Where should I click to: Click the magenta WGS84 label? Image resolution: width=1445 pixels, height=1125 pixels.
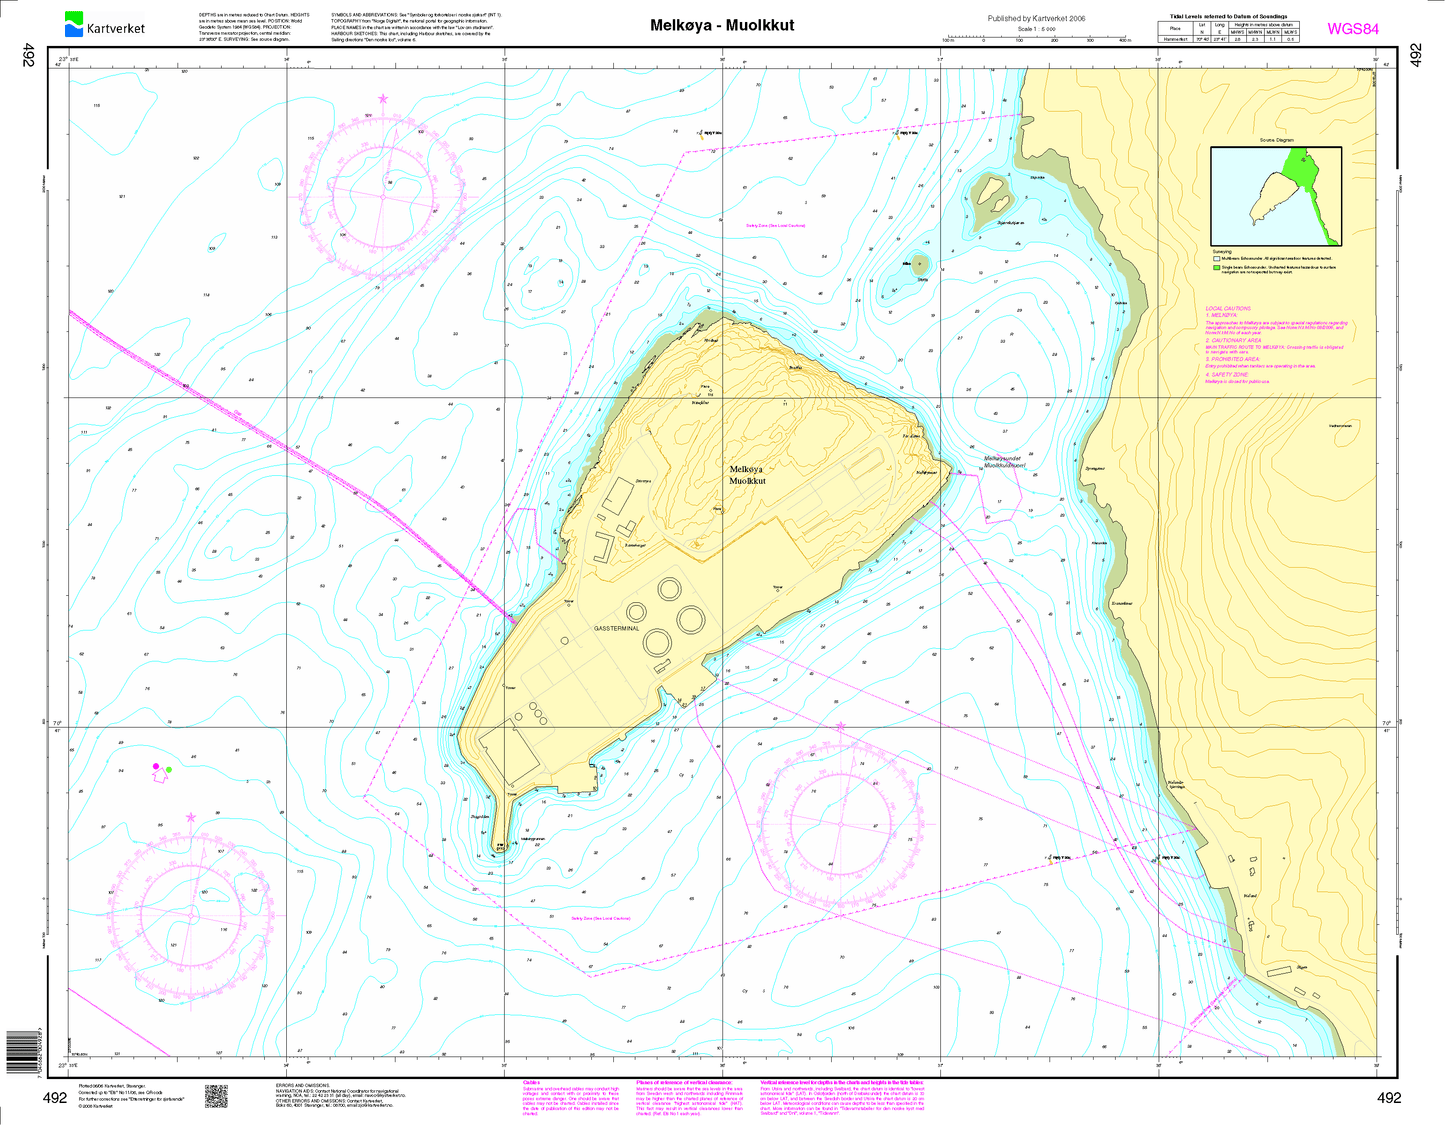[x=1352, y=29]
